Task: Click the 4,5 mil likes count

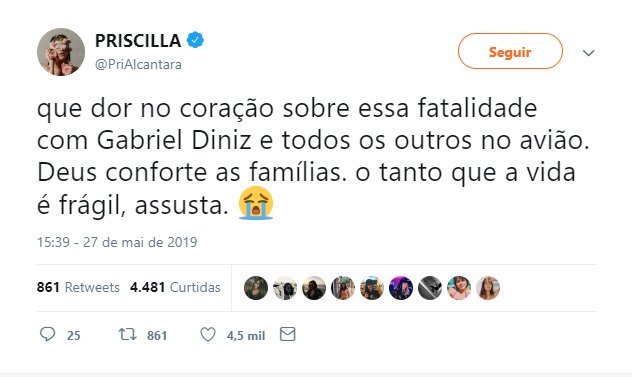Action: pos(246,335)
